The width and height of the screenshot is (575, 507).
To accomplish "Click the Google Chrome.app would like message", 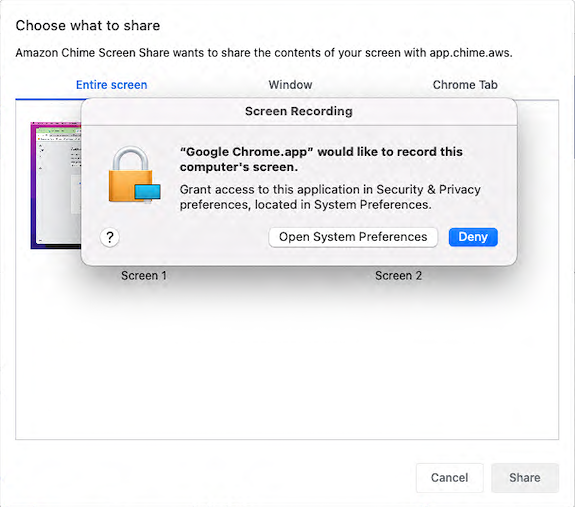I will (x=321, y=159).
